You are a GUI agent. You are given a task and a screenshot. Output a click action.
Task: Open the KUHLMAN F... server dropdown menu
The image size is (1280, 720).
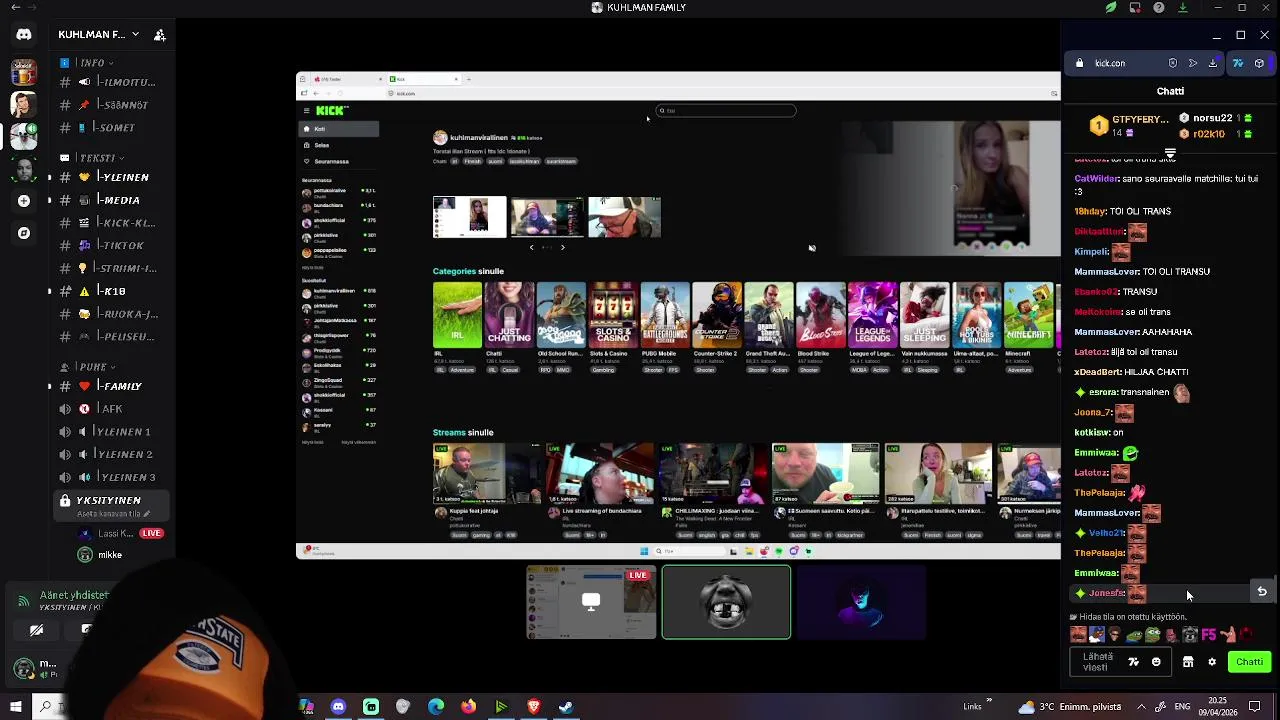coord(99,35)
